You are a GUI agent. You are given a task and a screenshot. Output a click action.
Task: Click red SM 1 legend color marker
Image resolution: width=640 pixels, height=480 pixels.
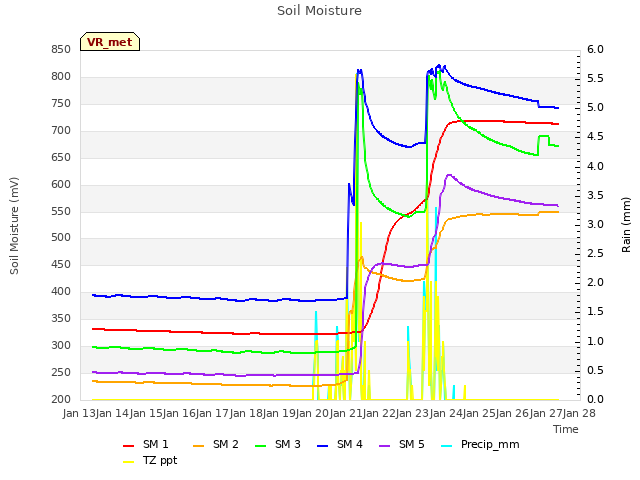point(129,446)
